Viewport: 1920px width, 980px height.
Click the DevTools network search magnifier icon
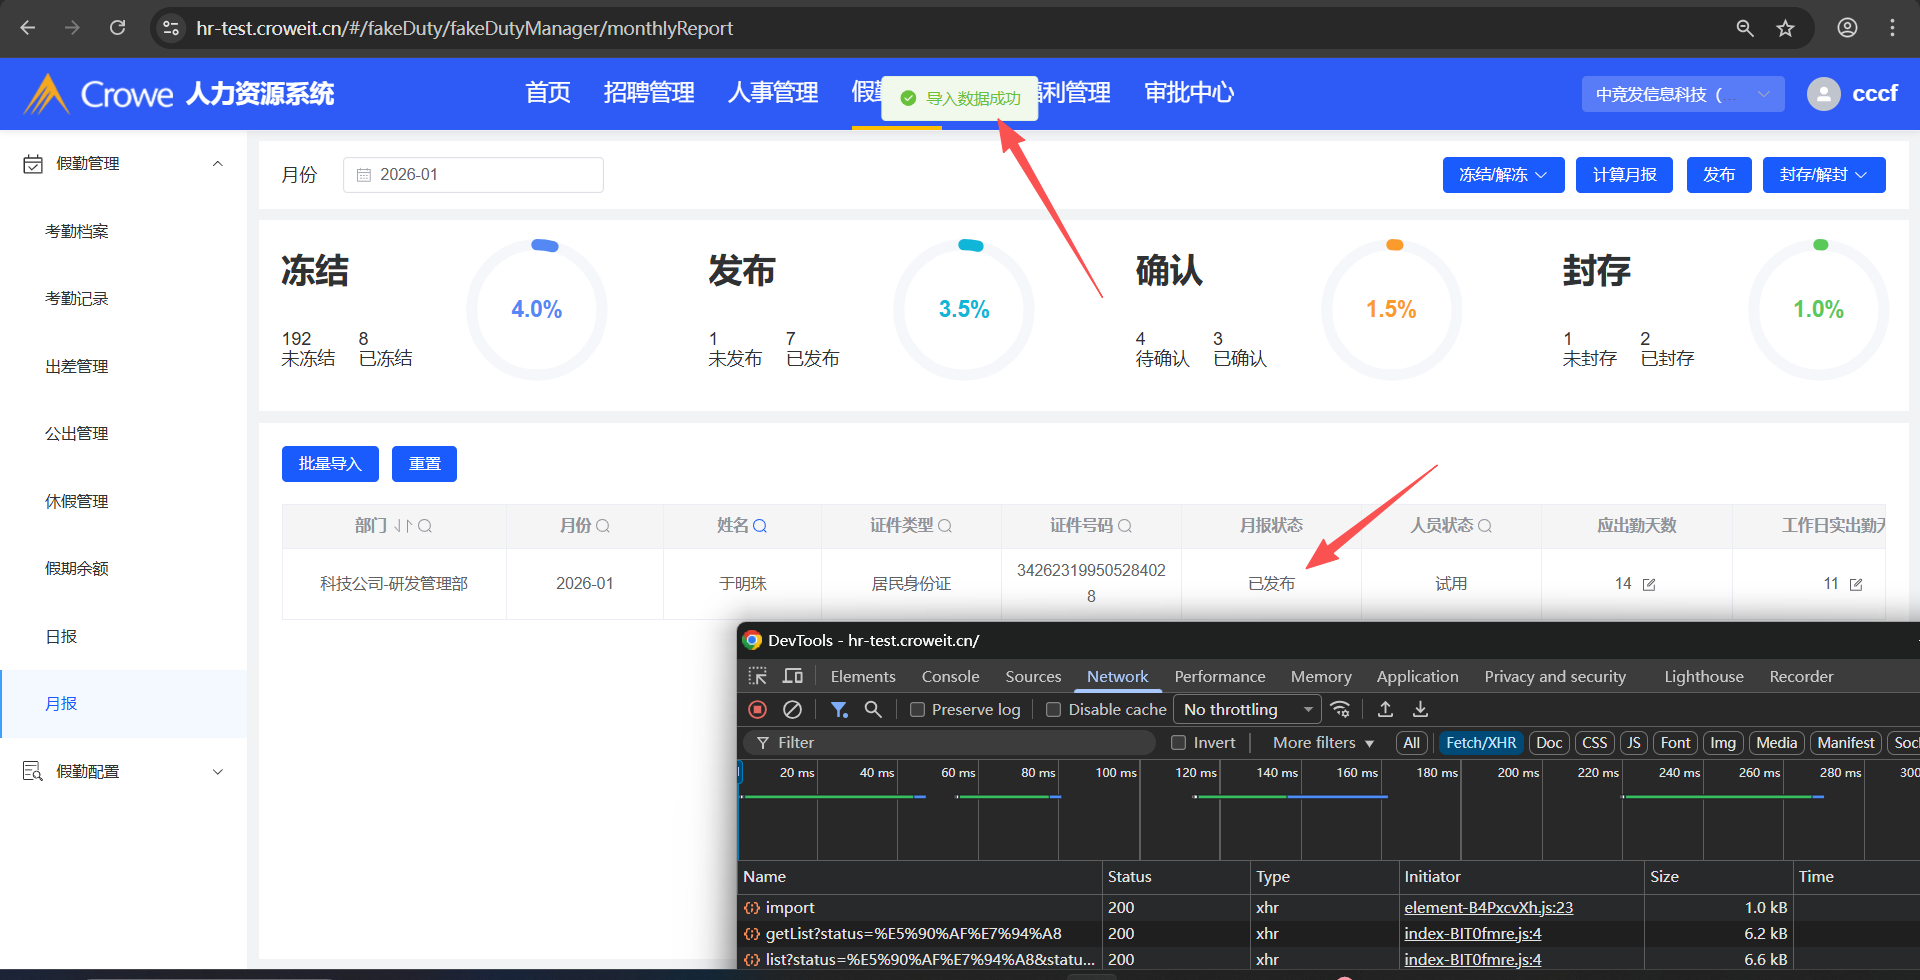click(873, 709)
